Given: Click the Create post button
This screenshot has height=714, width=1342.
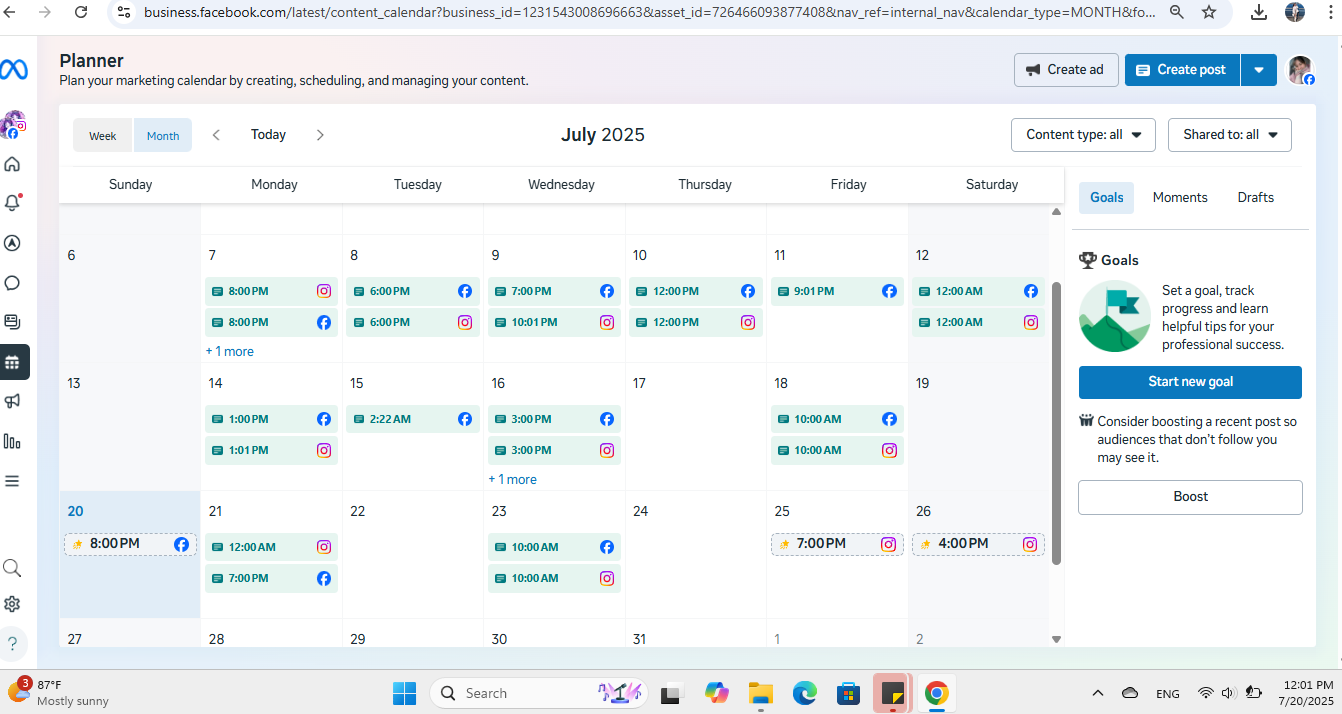Looking at the screenshot, I should click(x=1182, y=70).
